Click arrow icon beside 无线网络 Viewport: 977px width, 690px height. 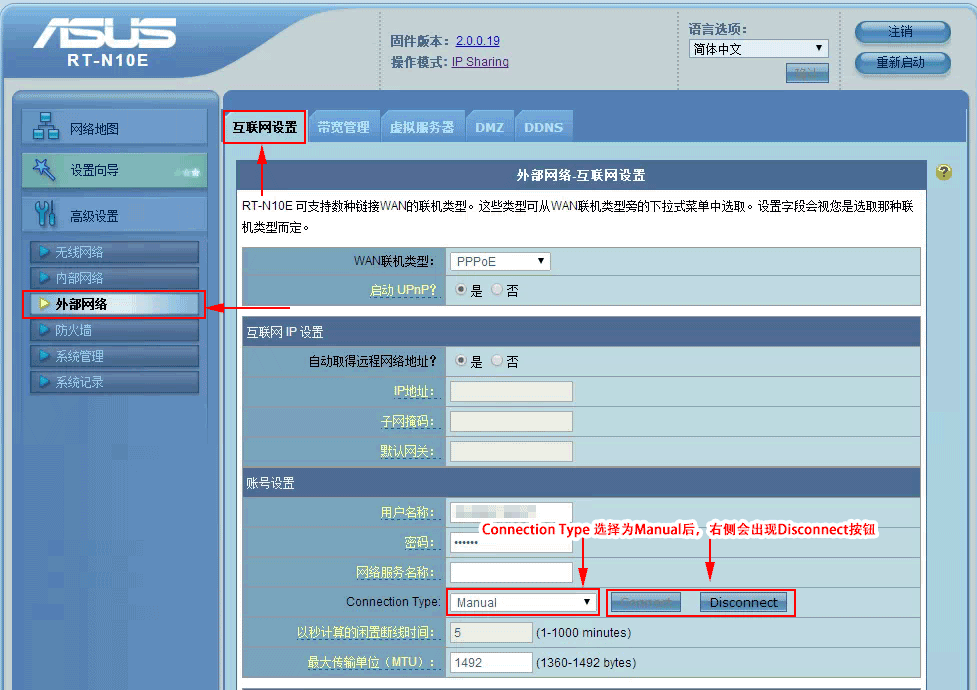pos(44,252)
